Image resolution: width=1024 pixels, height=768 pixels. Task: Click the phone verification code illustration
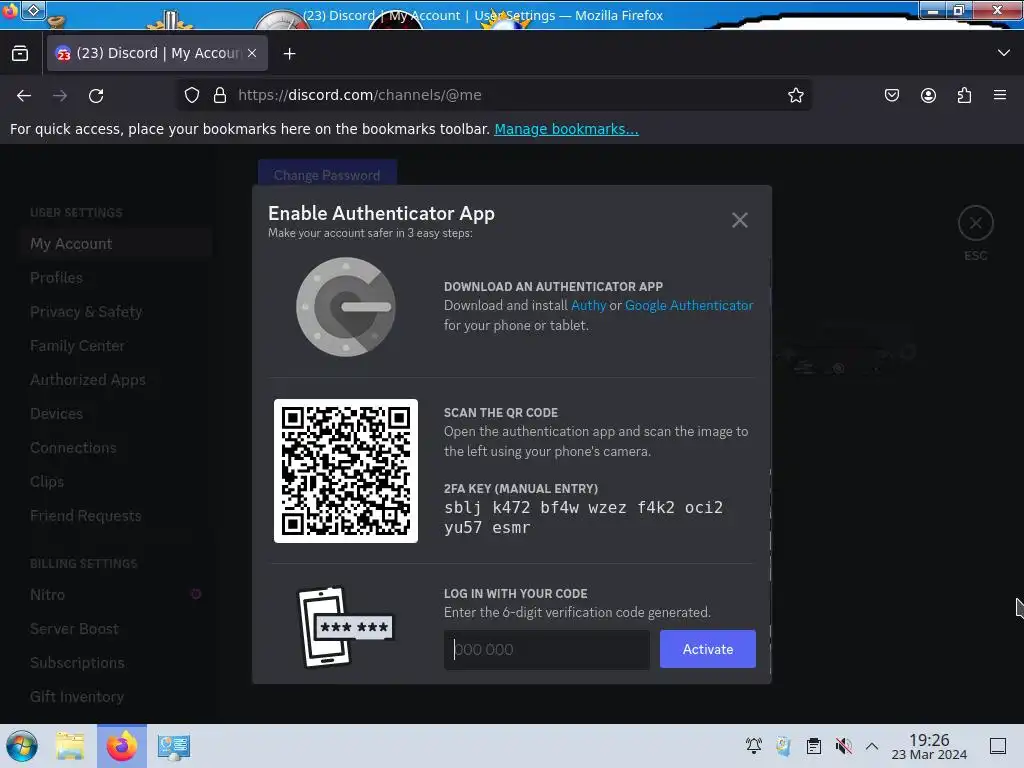pos(345,627)
